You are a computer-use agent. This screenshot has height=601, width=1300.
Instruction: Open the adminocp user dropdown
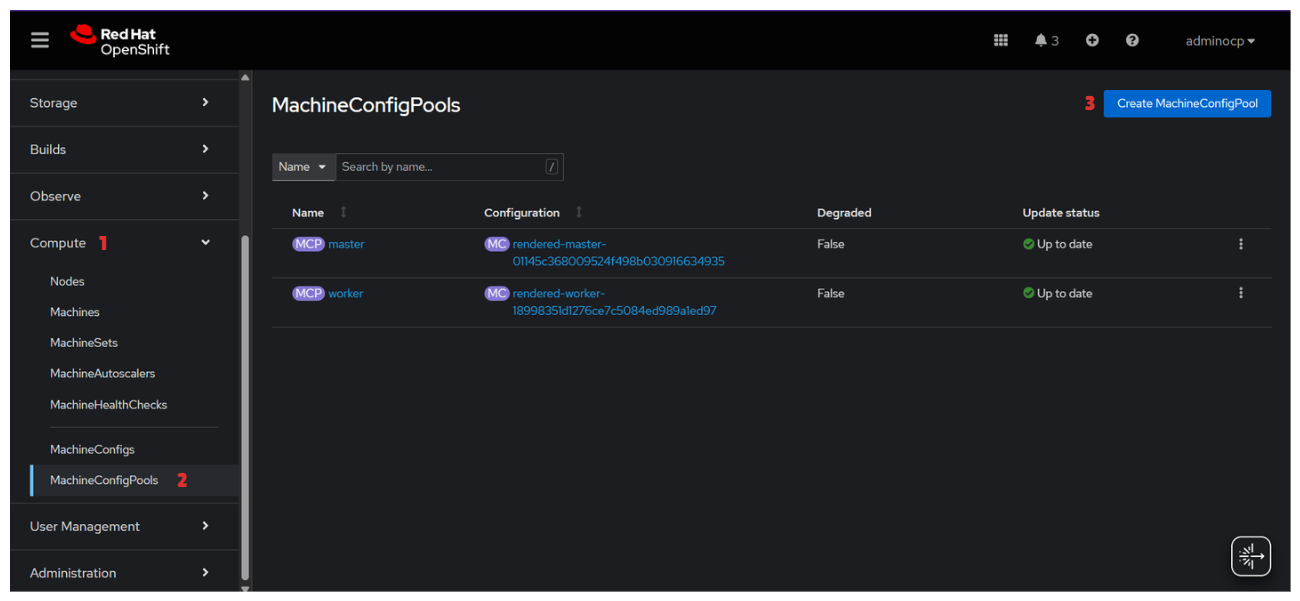1219,41
